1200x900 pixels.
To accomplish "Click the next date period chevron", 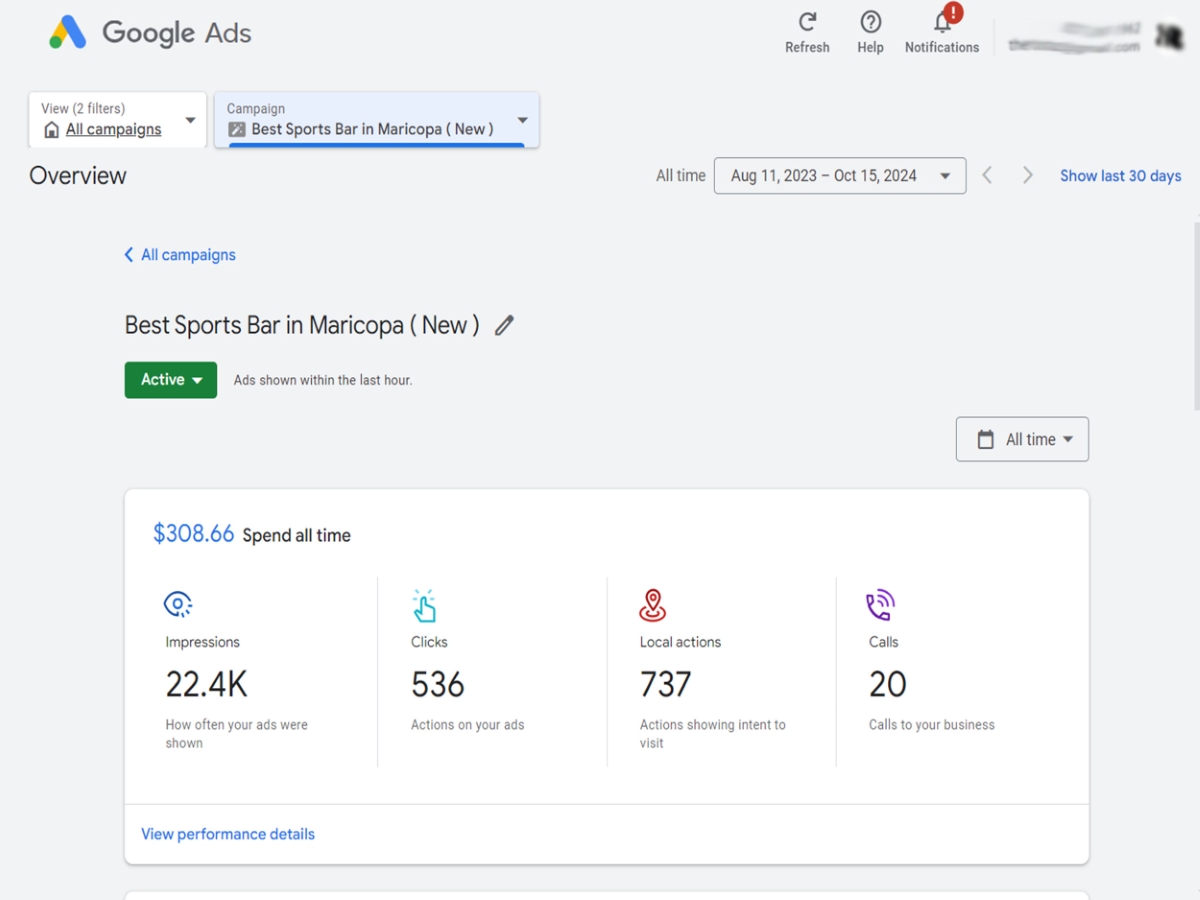I will (1028, 175).
